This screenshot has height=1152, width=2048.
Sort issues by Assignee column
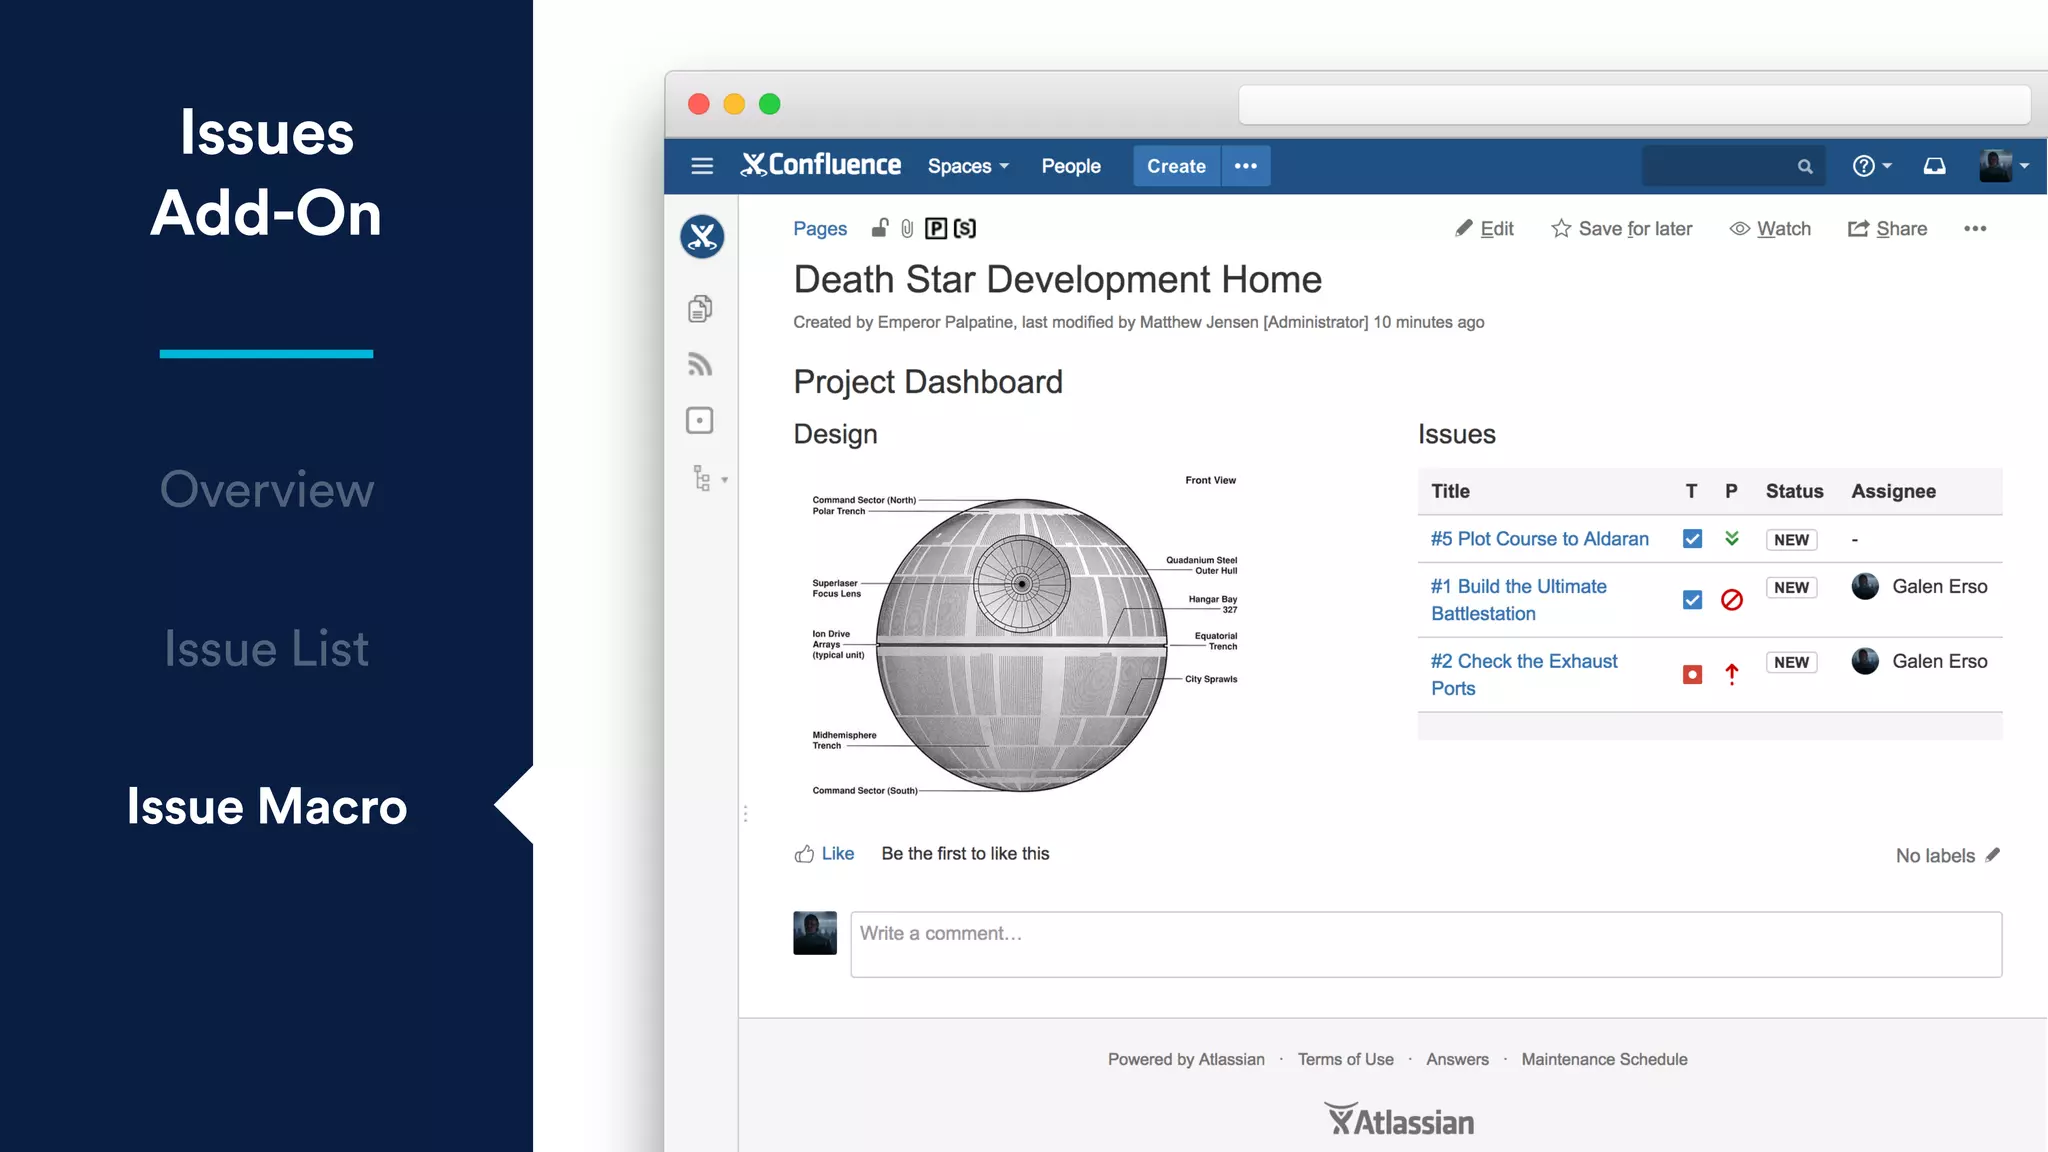tap(1893, 491)
